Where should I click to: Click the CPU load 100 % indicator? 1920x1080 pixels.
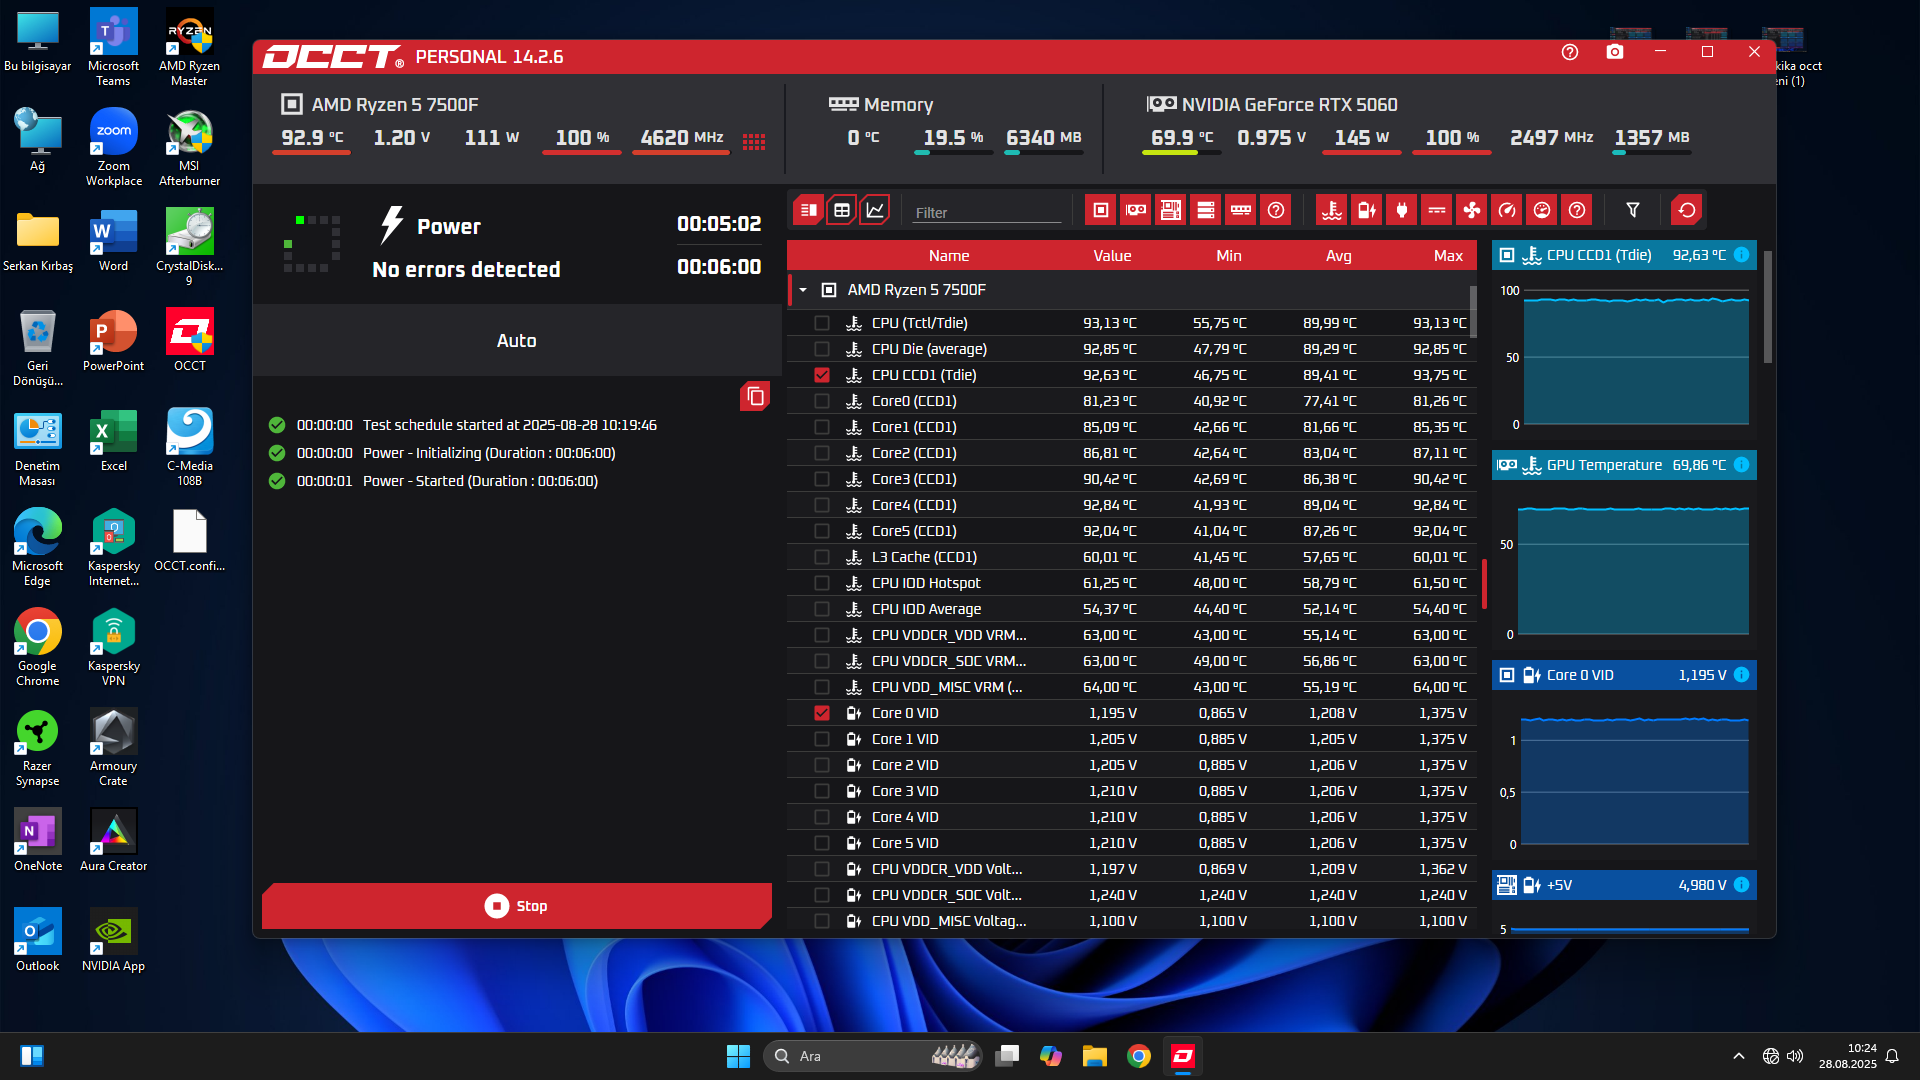(582, 139)
